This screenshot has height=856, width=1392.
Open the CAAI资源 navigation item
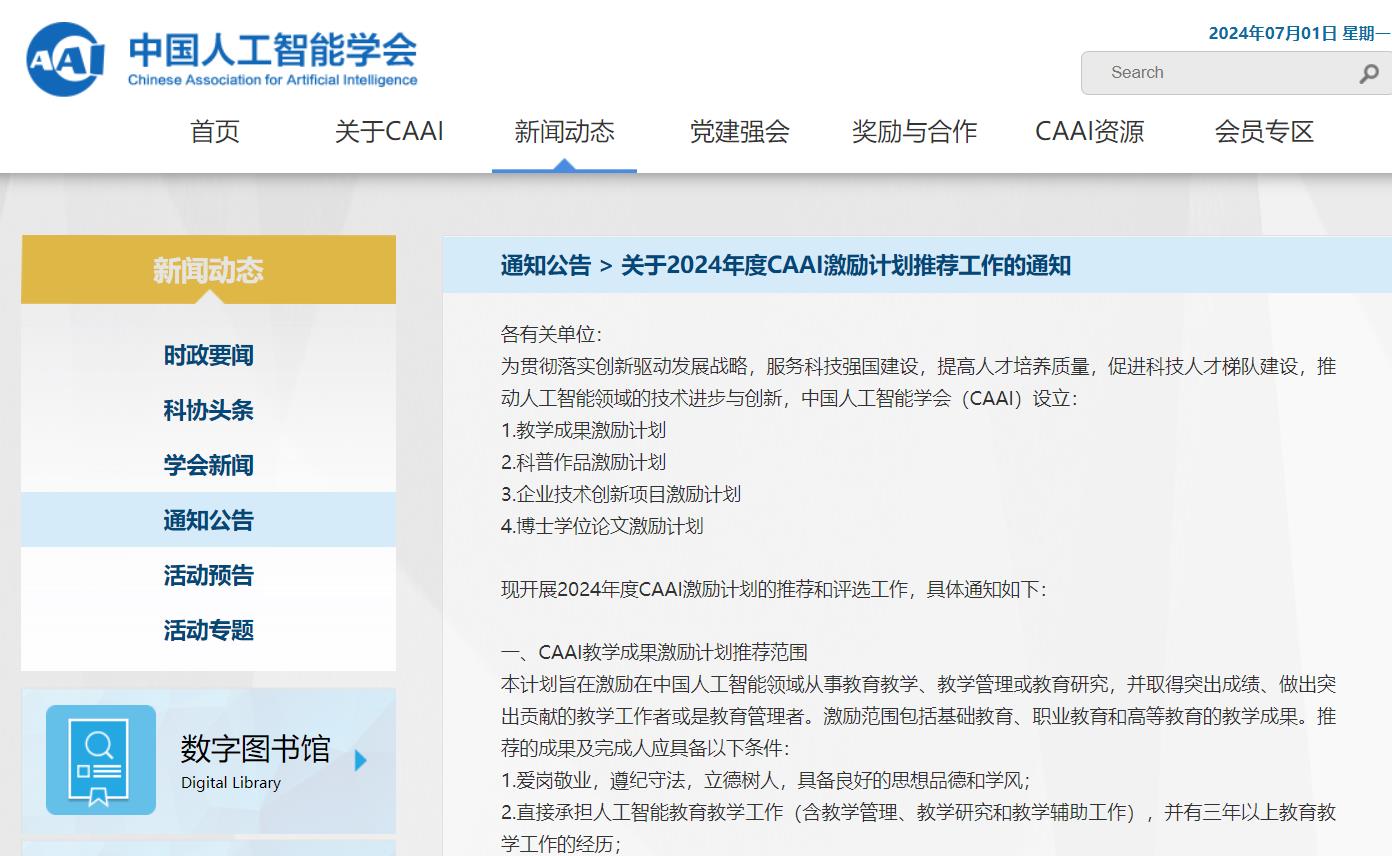tap(1089, 131)
